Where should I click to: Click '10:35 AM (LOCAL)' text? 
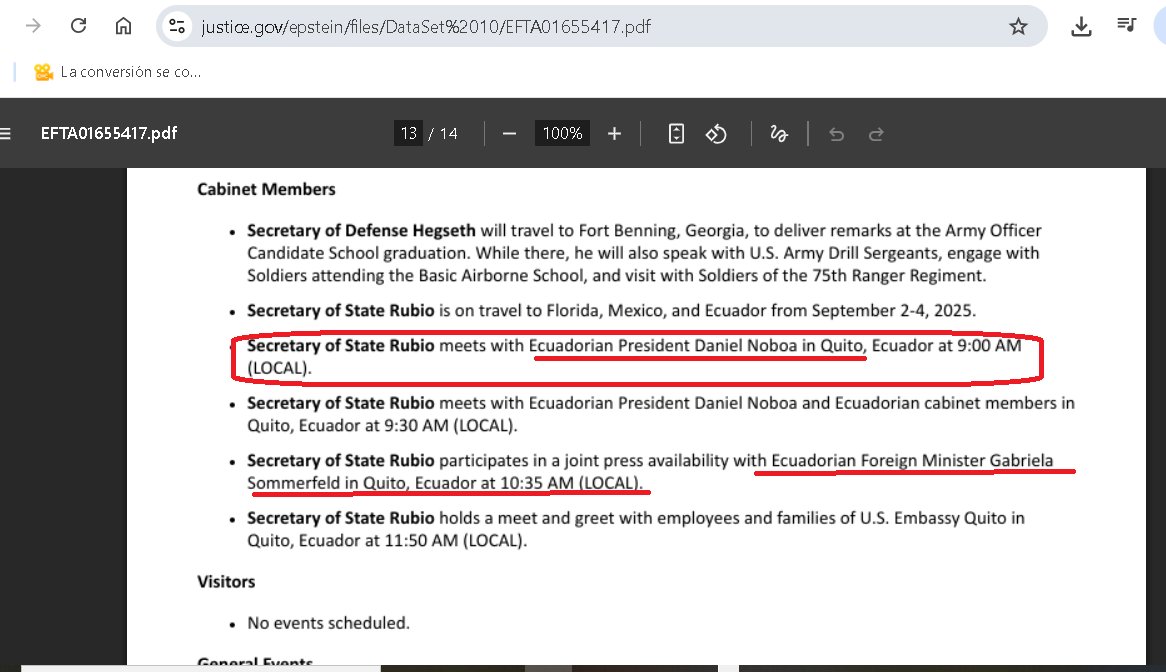point(570,483)
